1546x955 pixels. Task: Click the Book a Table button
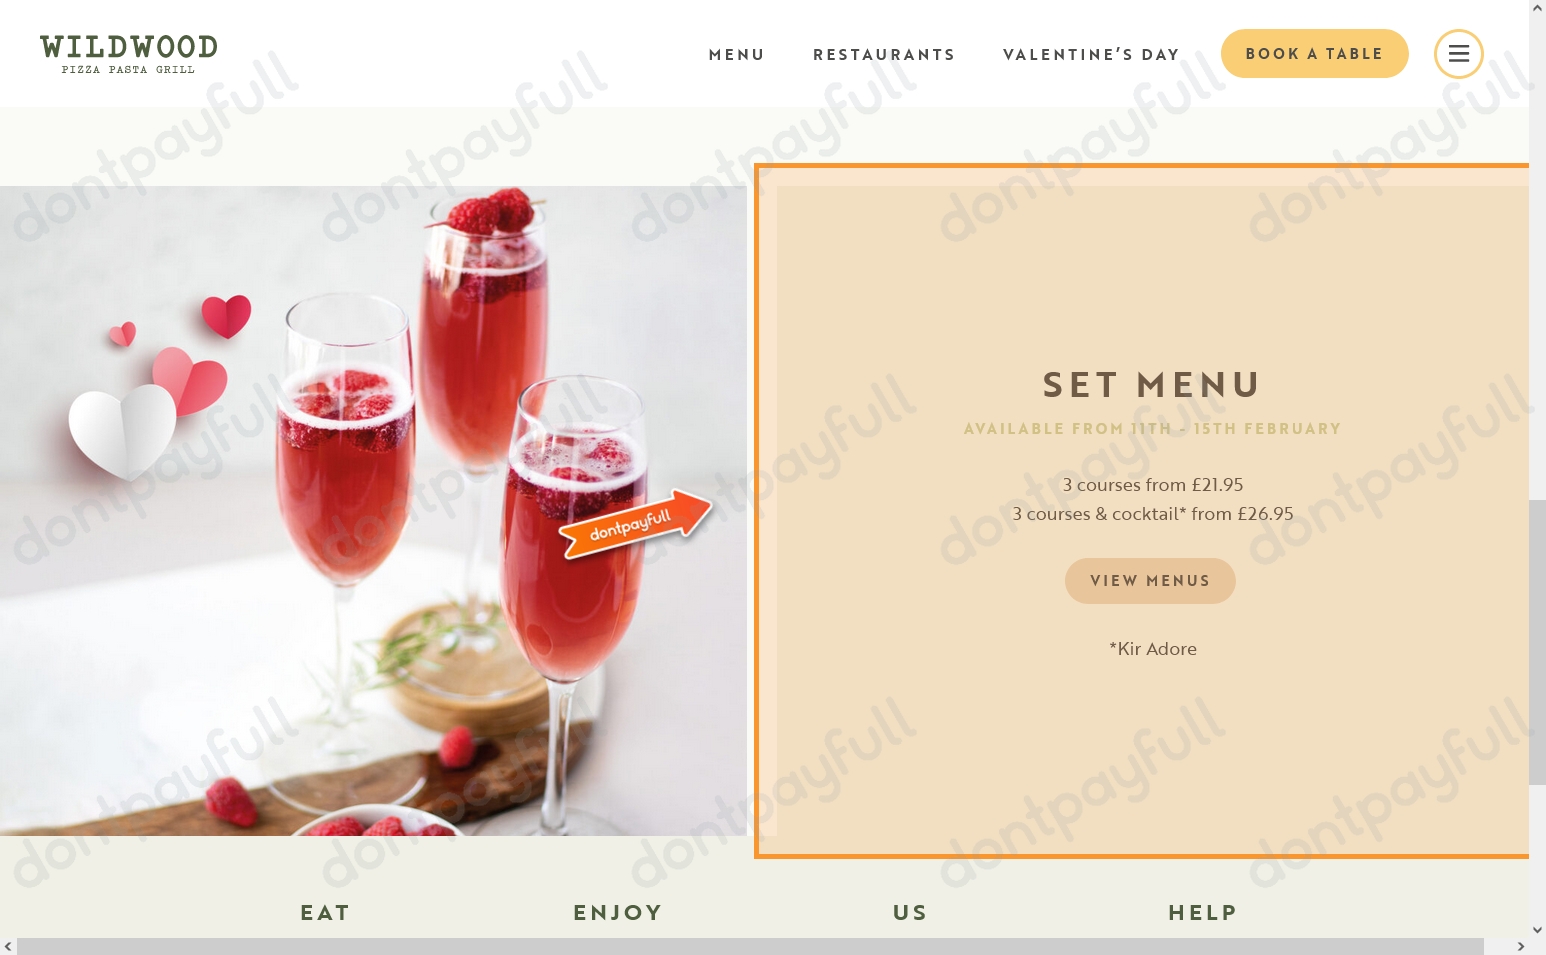pos(1314,54)
